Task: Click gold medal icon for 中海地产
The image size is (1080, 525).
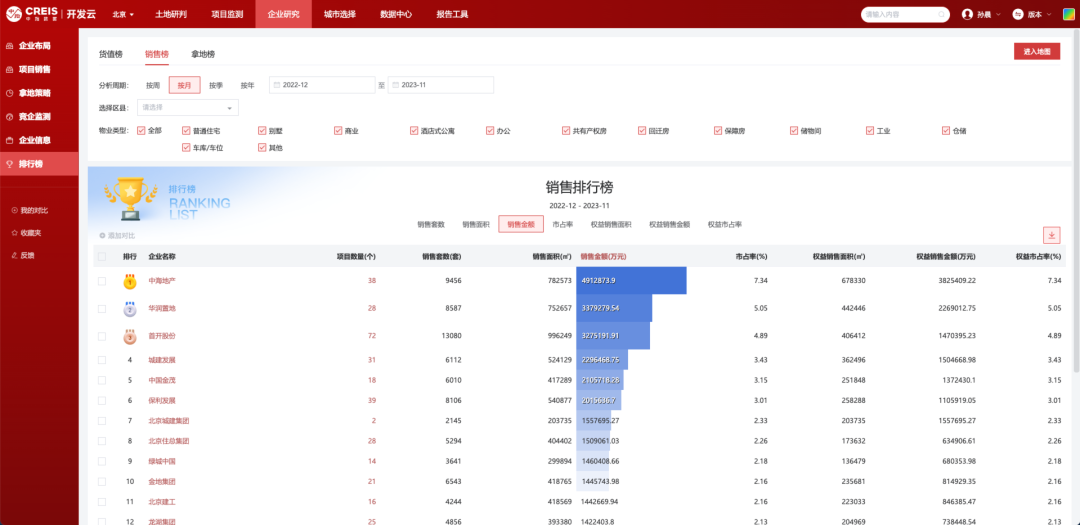Action: click(129, 281)
